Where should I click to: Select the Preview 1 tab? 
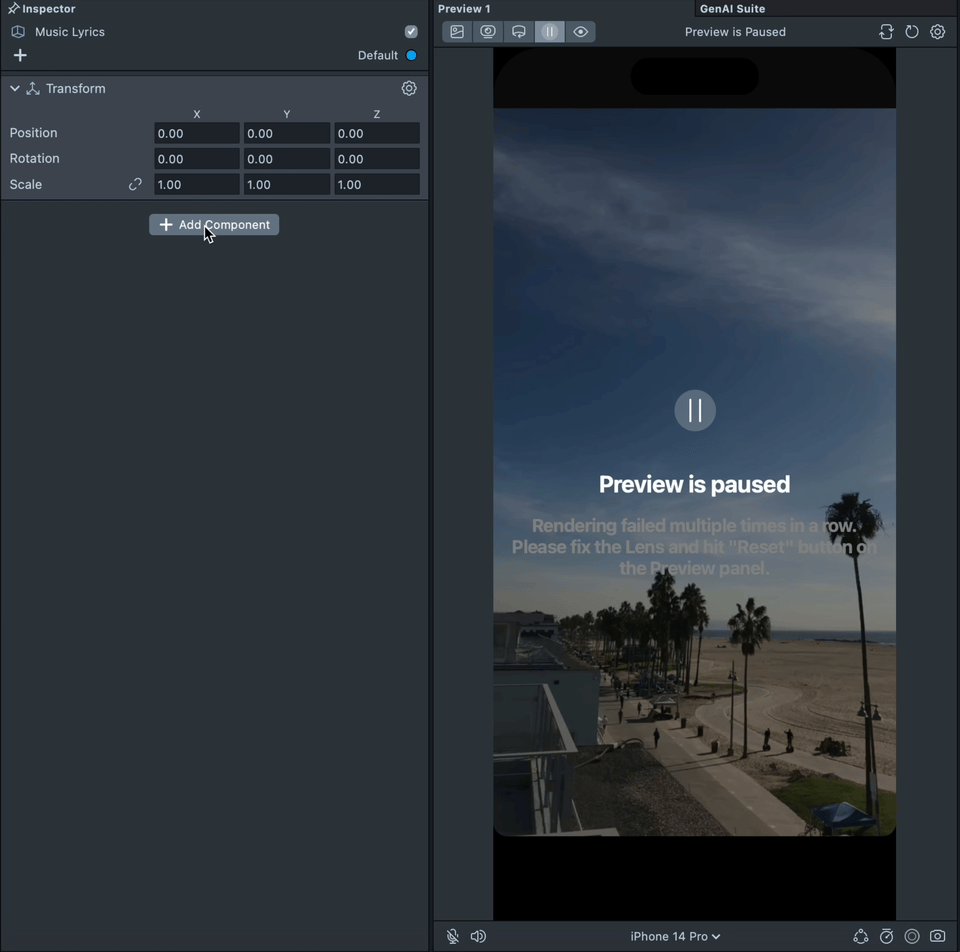coord(464,9)
